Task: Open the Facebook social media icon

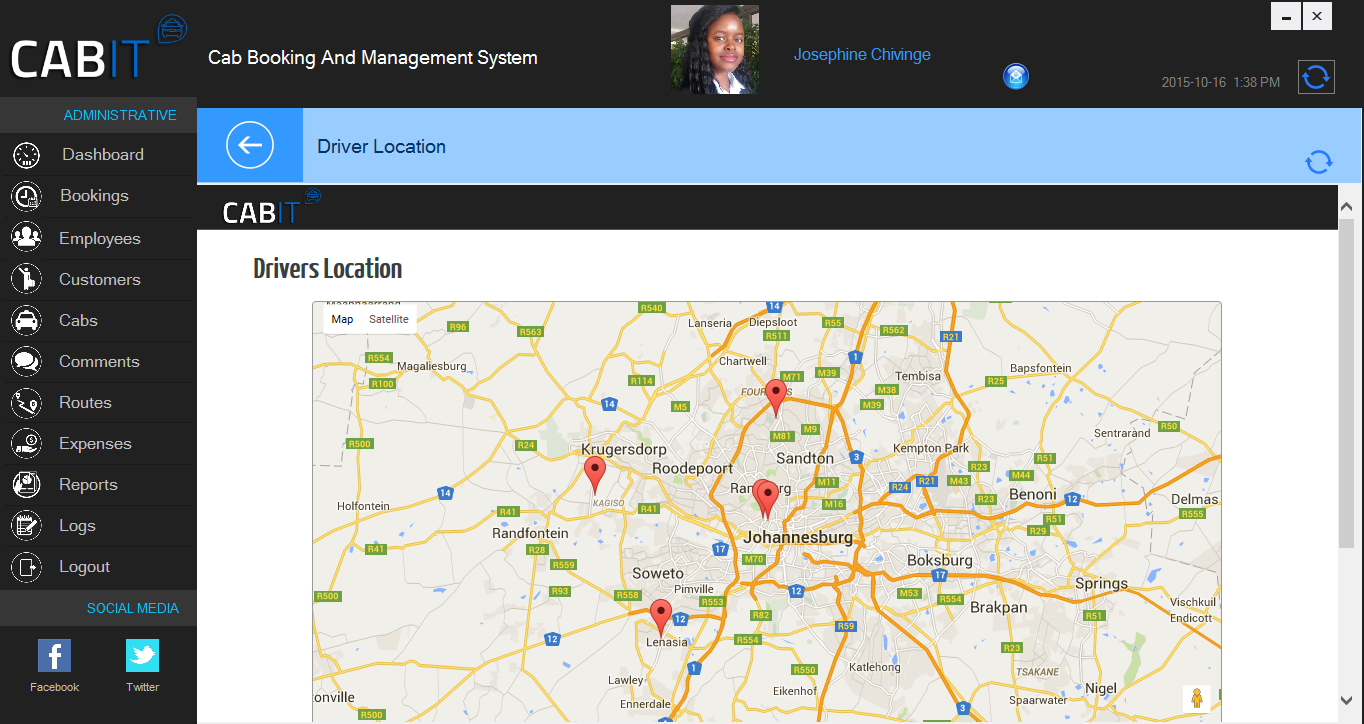Action: pyautogui.click(x=54, y=656)
